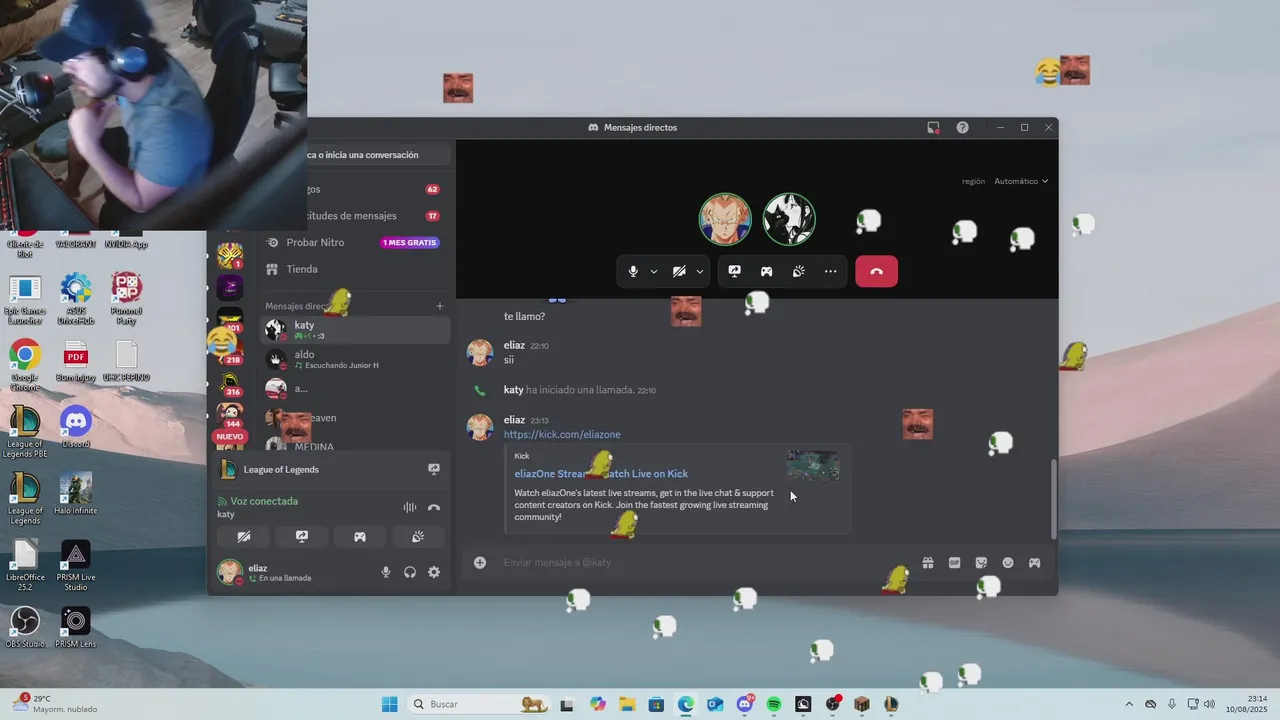Send a gift with the gift icon

pos(928,563)
